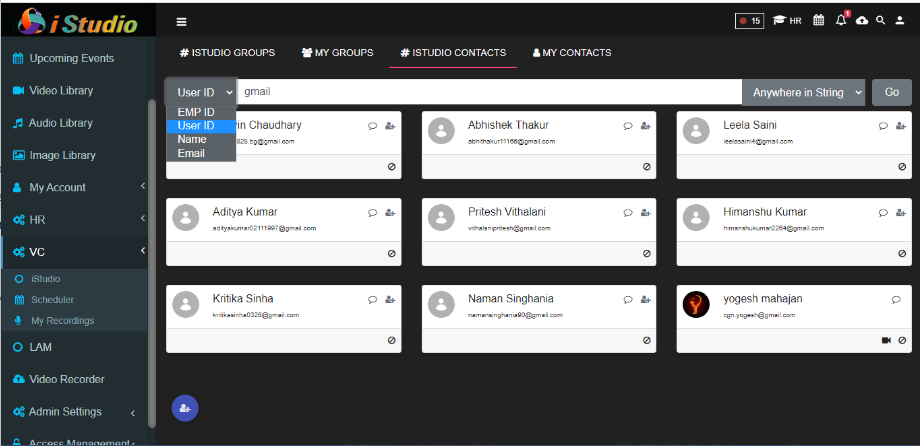Select ISTUDIO CONTACTS tab
This screenshot has height=446, width=920.
(453, 53)
